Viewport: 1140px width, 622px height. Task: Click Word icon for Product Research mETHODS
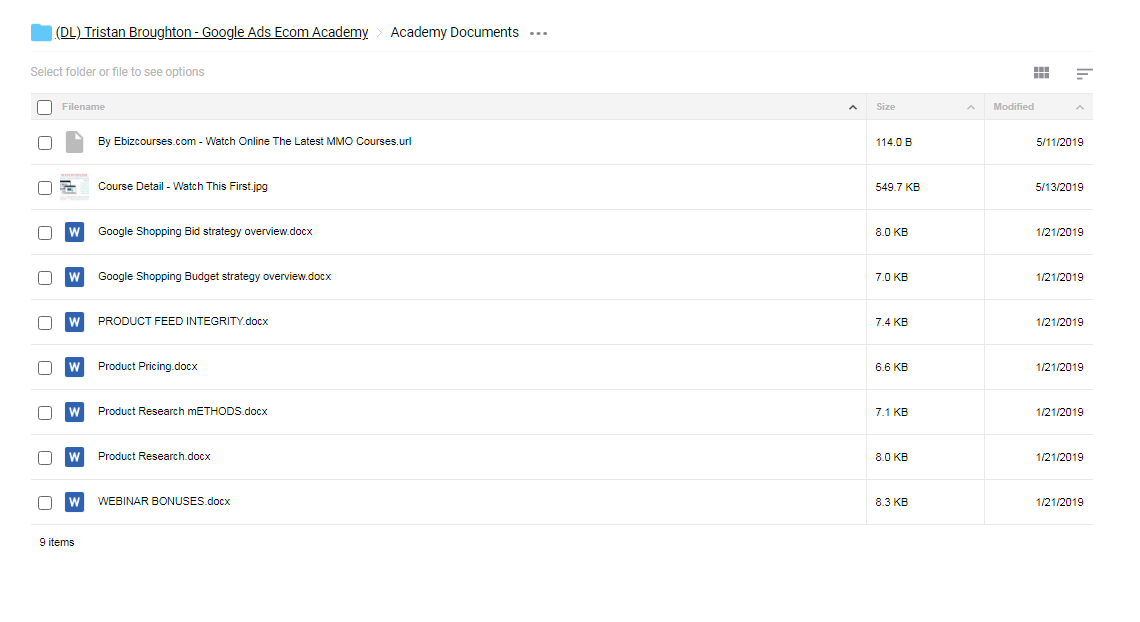pos(74,412)
